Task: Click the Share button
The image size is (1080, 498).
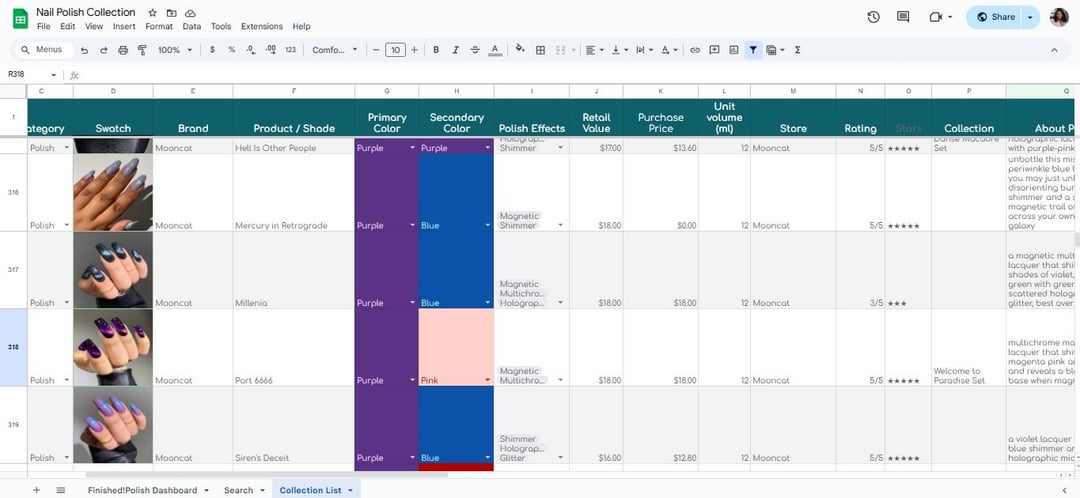Action: point(995,17)
